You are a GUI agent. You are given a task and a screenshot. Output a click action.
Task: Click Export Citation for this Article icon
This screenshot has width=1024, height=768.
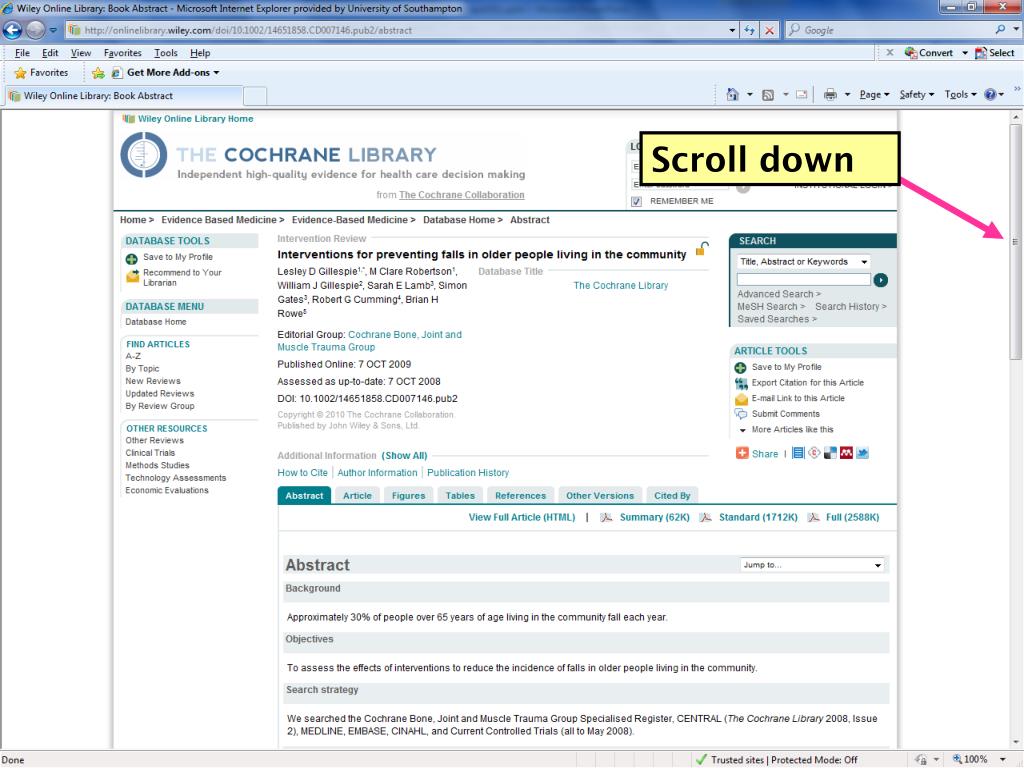click(741, 383)
